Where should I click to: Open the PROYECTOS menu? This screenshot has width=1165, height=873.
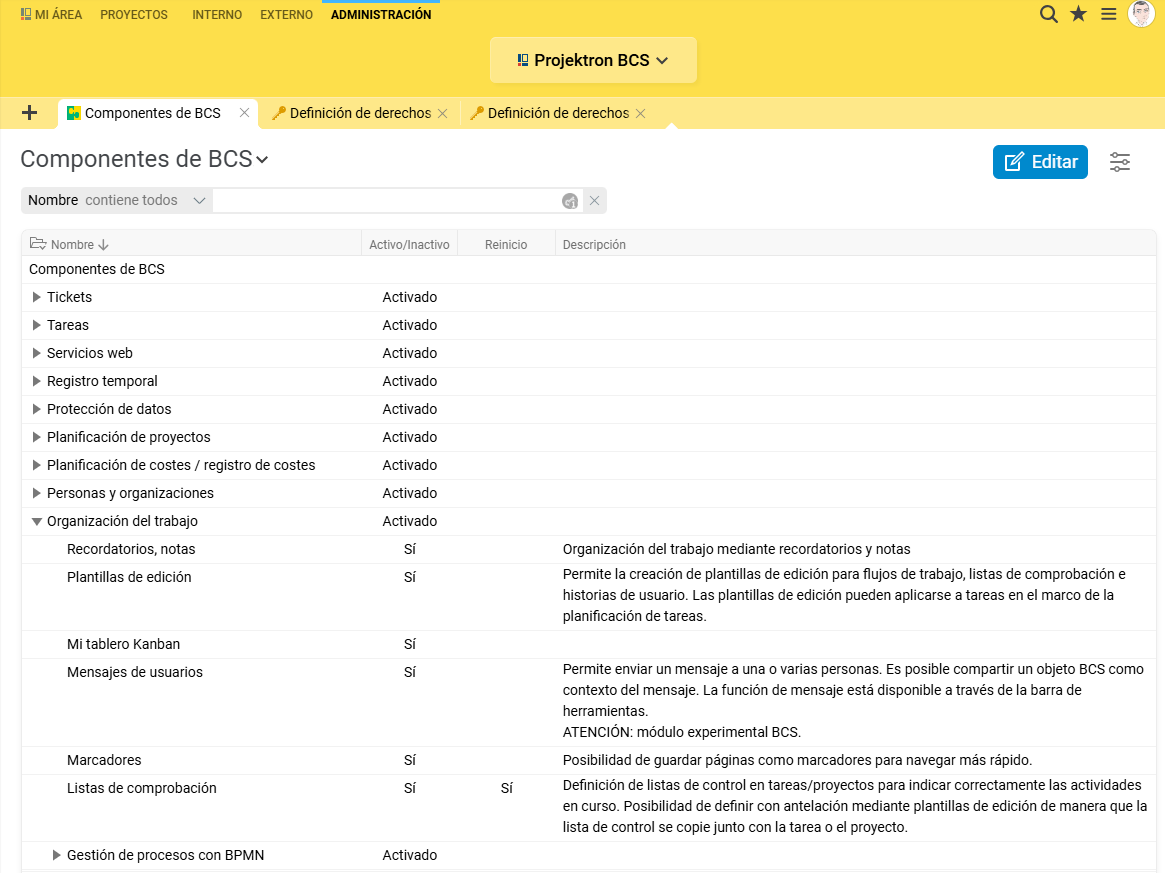[134, 14]
